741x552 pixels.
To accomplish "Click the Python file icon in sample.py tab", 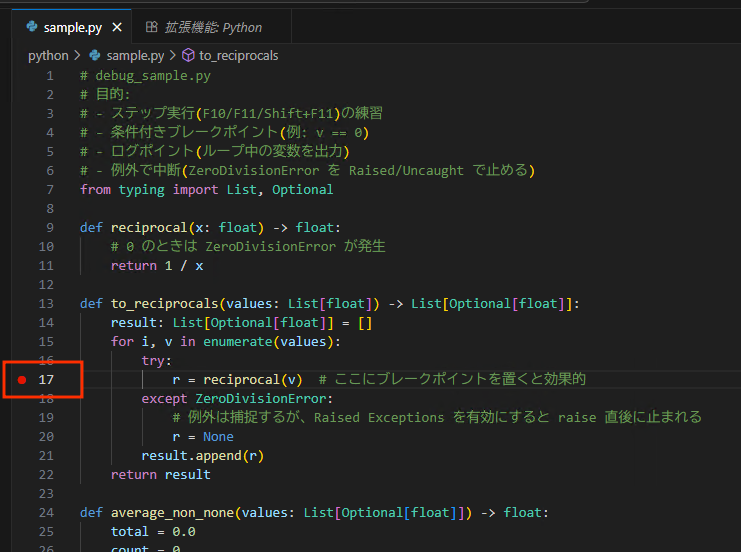I will coord(32,26).
